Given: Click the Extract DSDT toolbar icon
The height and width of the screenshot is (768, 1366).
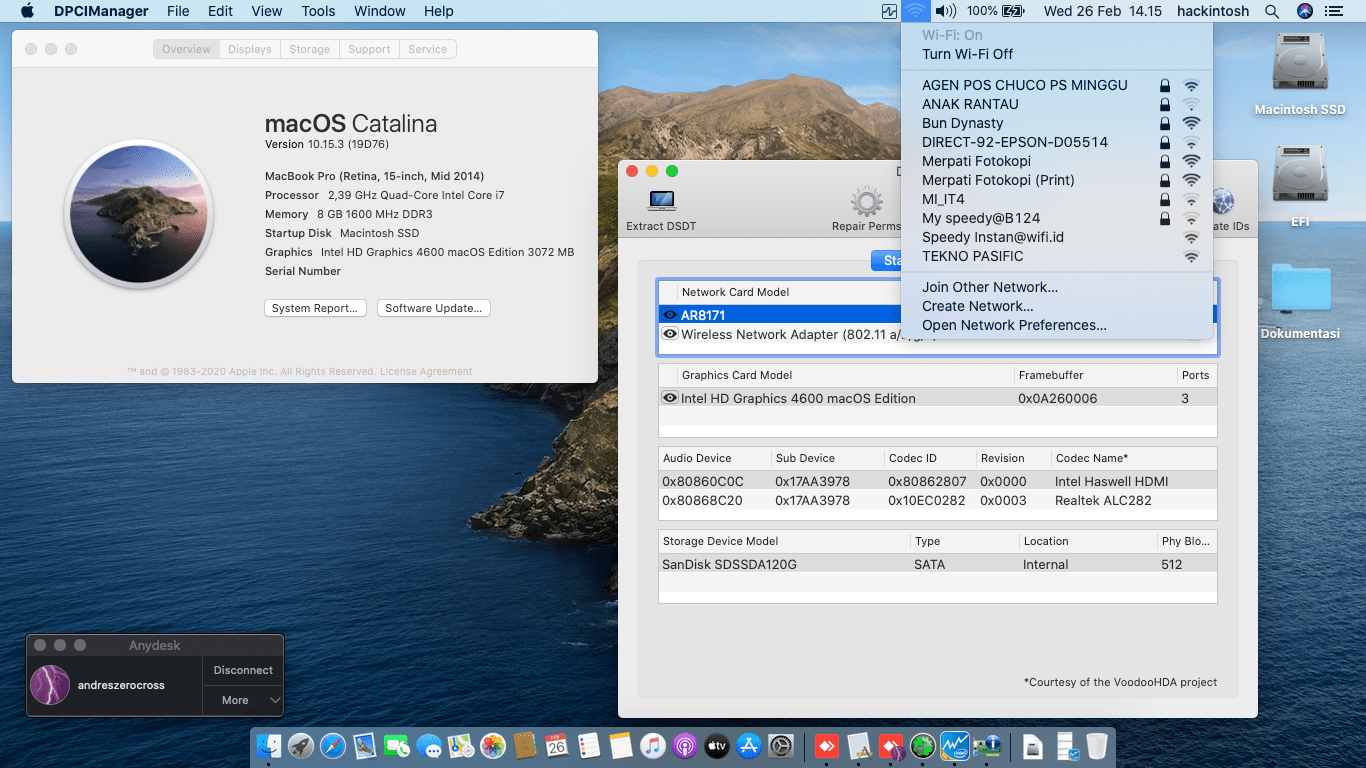Looking at the screenshot, I should coord(661,201).
